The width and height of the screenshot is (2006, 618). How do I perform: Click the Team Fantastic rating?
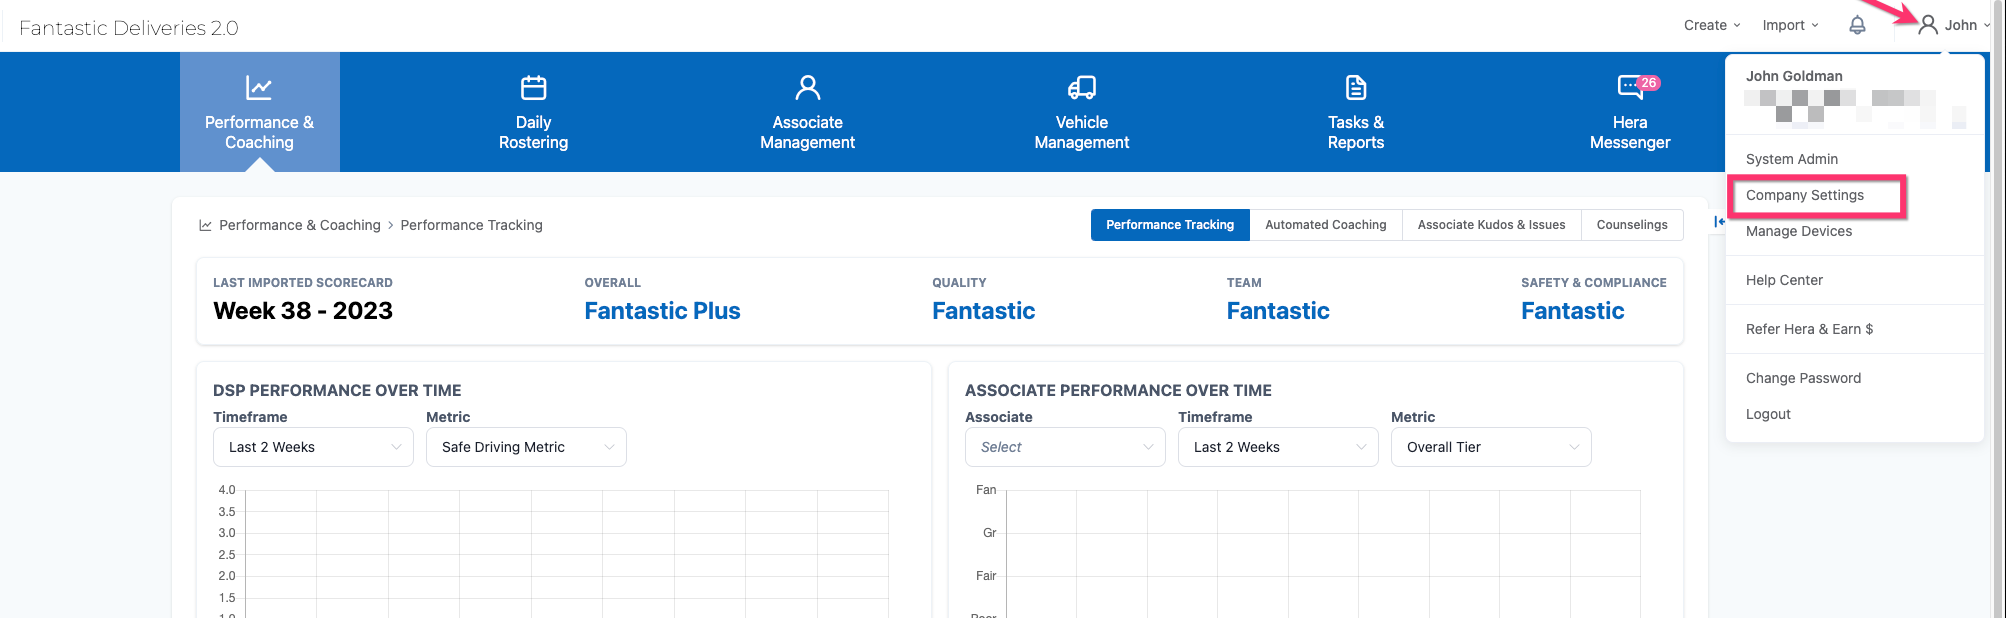1278,311
